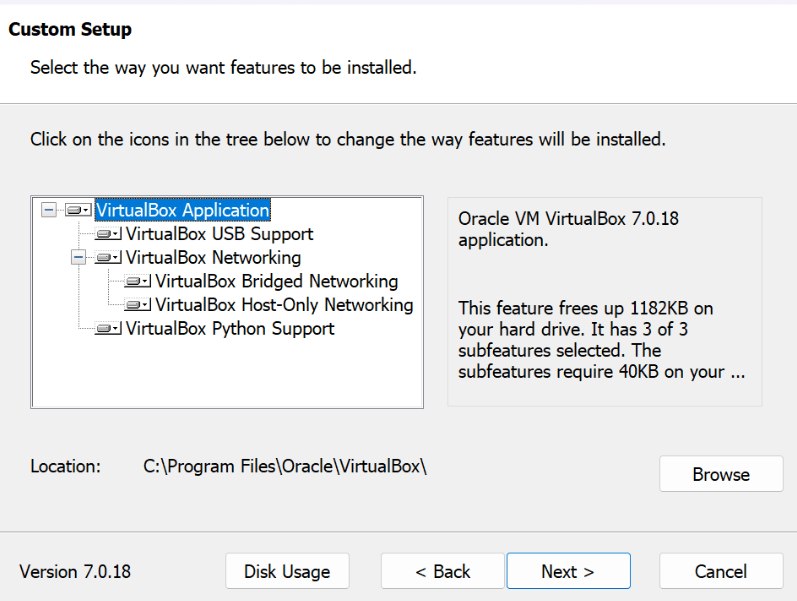This screenshot has width=797, height=601.
Task: Select VirtualBox Networking label
Action: coord(212,258)
